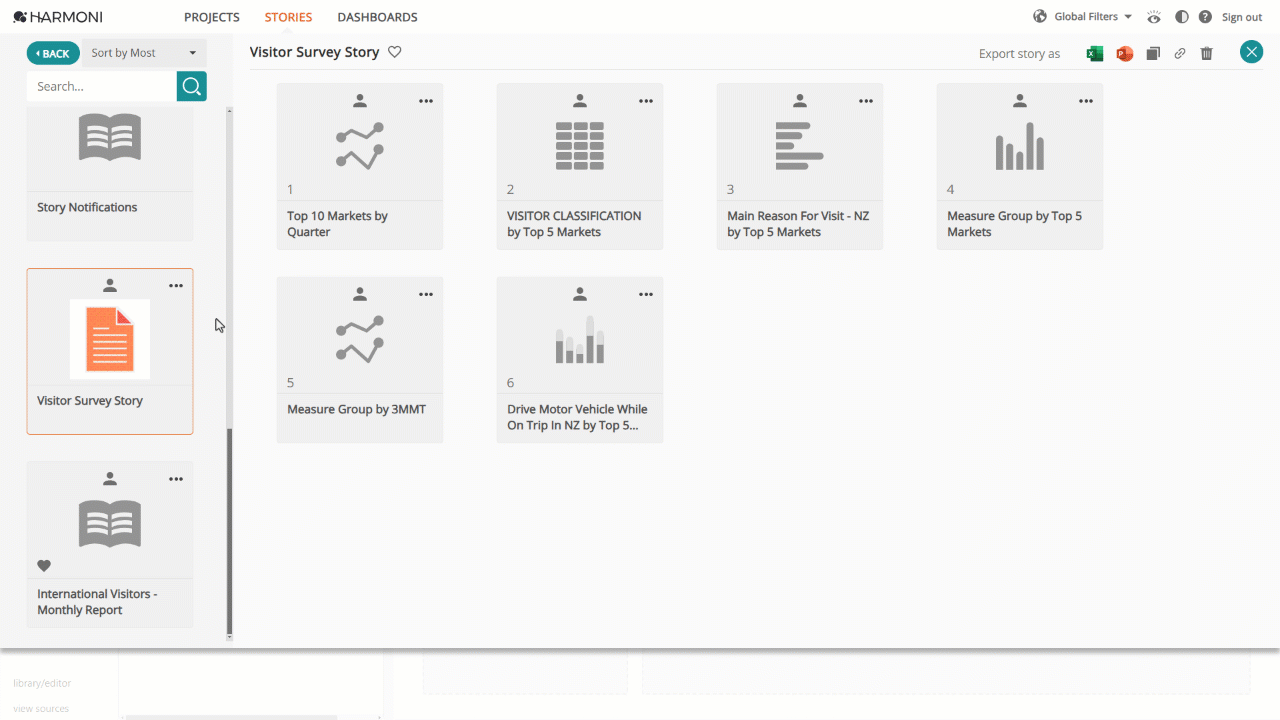Click line chart icon of Top 10 Markets
The image size is (1280, 720).
pyautogui.click(x=360, y=146)
